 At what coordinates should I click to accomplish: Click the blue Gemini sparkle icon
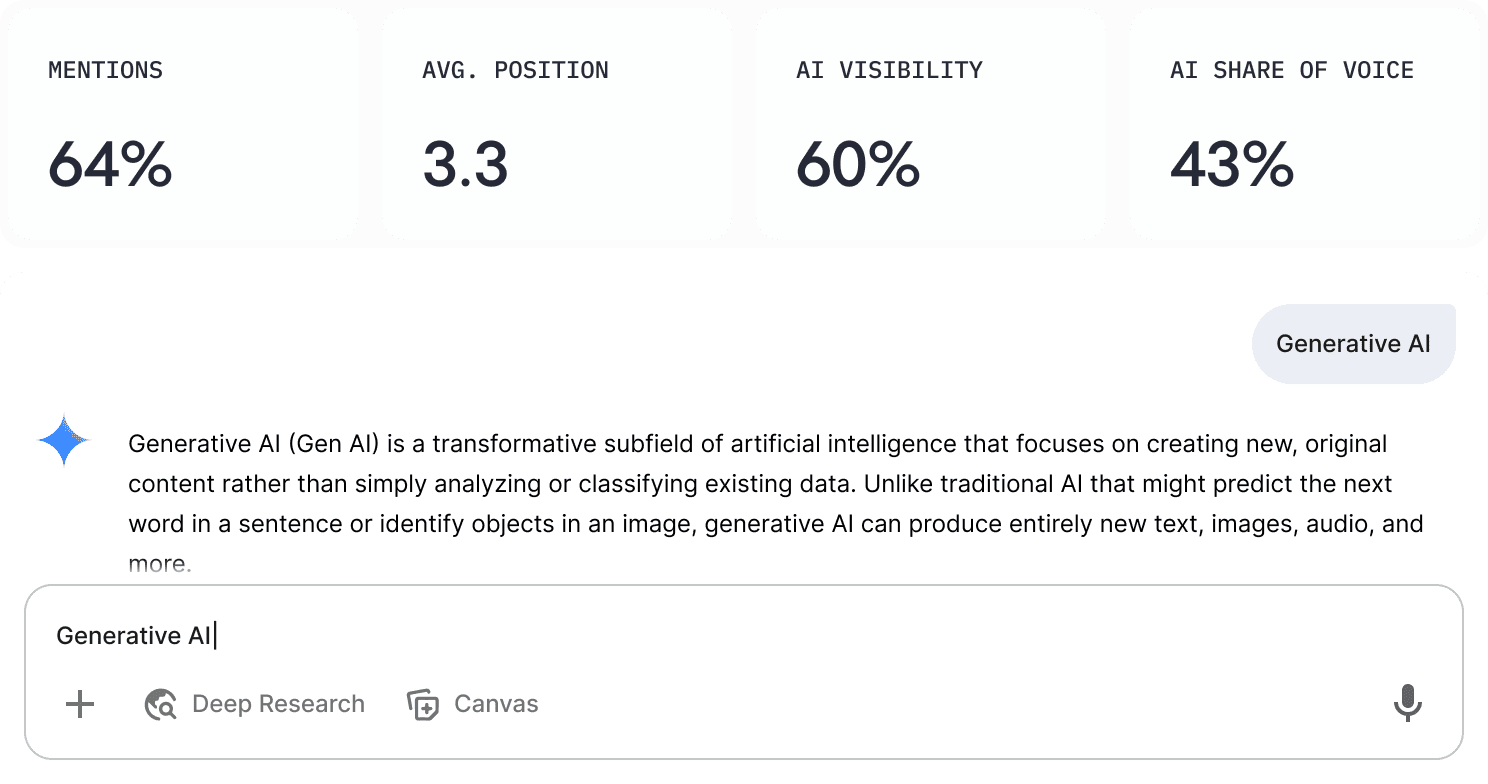coord(63,441)
